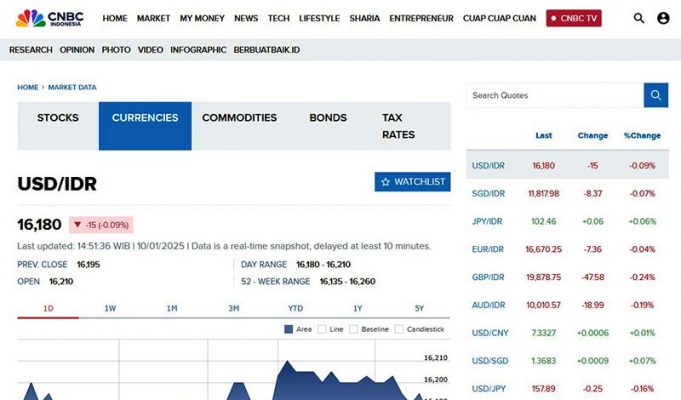The image size is (681, 400).
Task: Open the search magnifier icon in header
Action: click(x=639, y=18)
